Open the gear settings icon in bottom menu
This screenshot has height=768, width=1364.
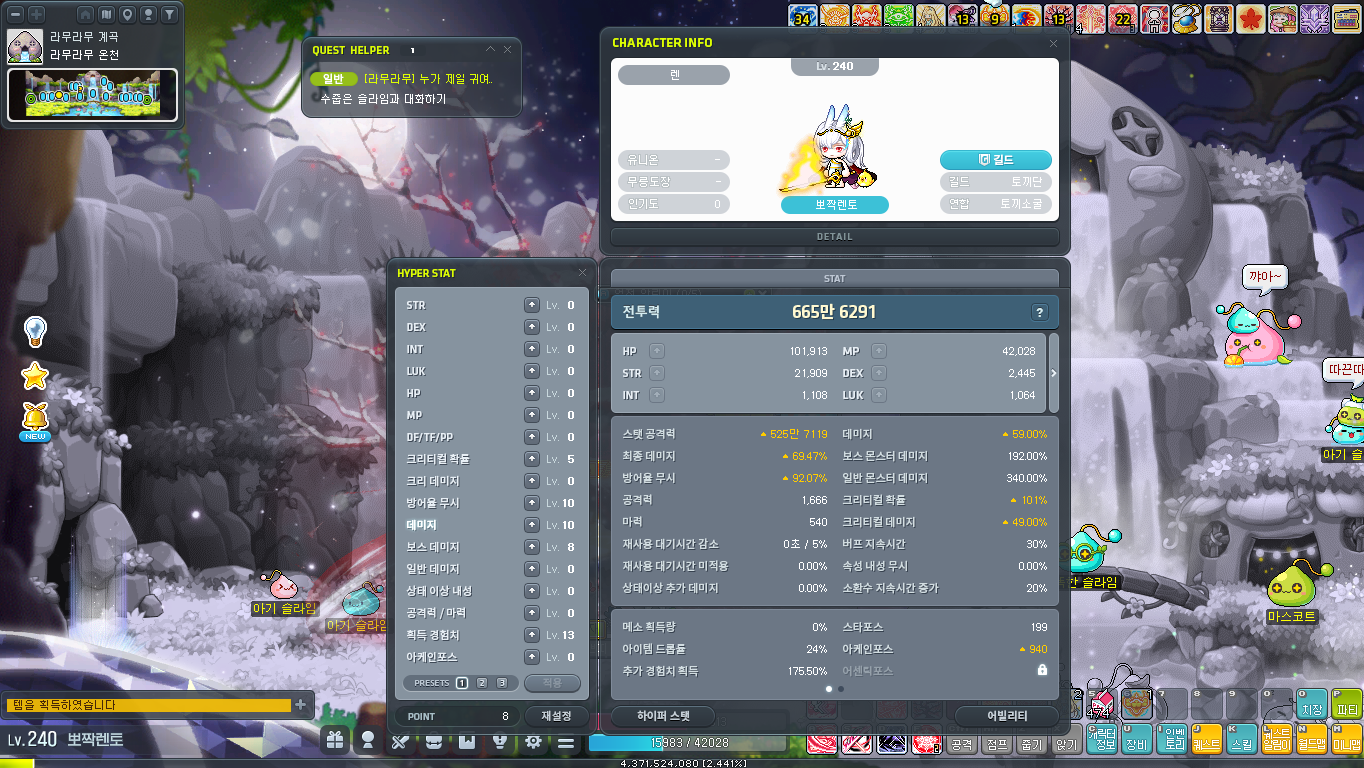[533, 741]
